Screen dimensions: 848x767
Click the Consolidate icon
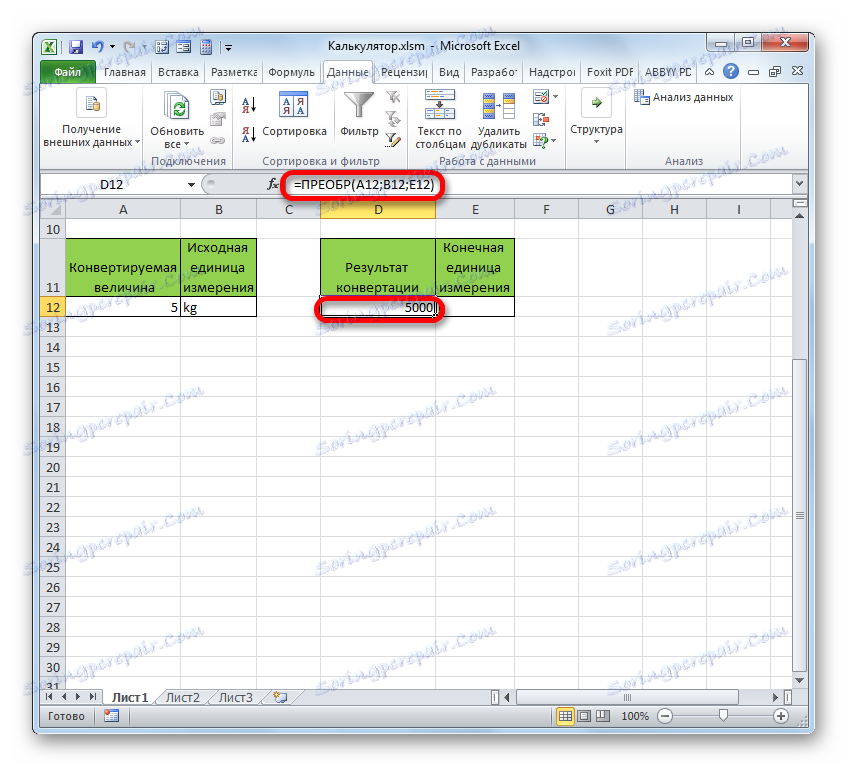coord(540,119)
